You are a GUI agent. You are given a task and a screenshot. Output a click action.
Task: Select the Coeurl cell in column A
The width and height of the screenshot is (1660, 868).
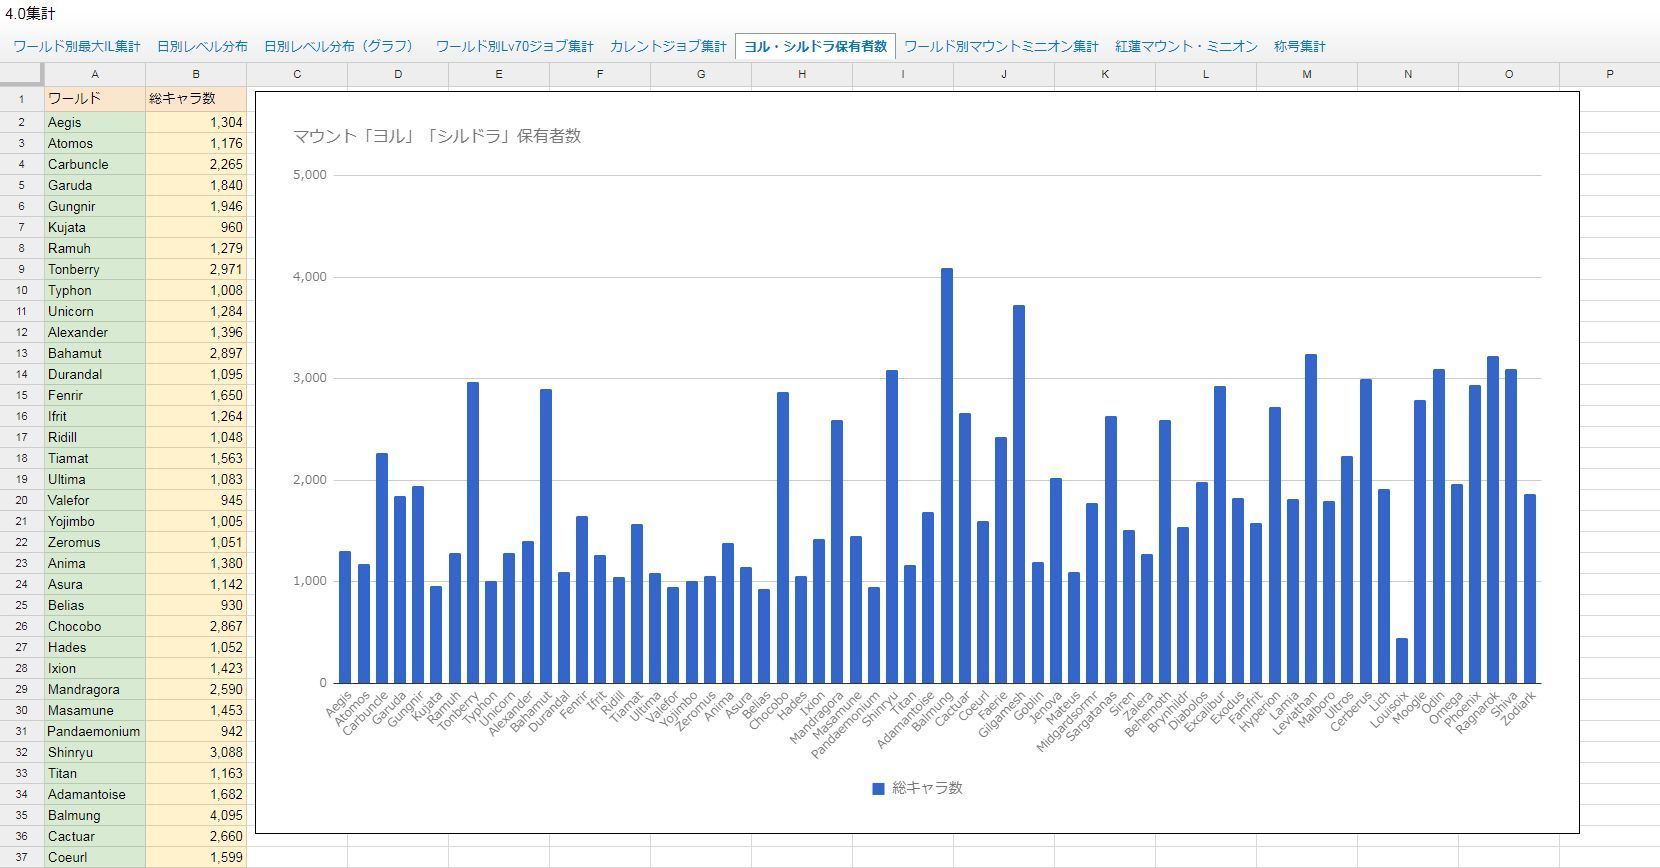click(x=95, y=857)
